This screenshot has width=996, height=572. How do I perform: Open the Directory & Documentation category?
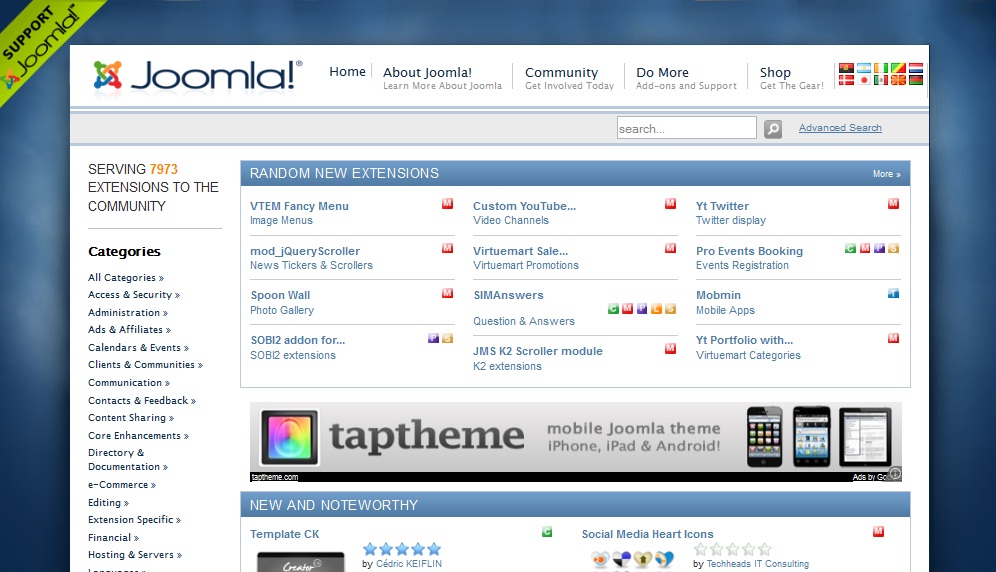click(x=128, y=460)
